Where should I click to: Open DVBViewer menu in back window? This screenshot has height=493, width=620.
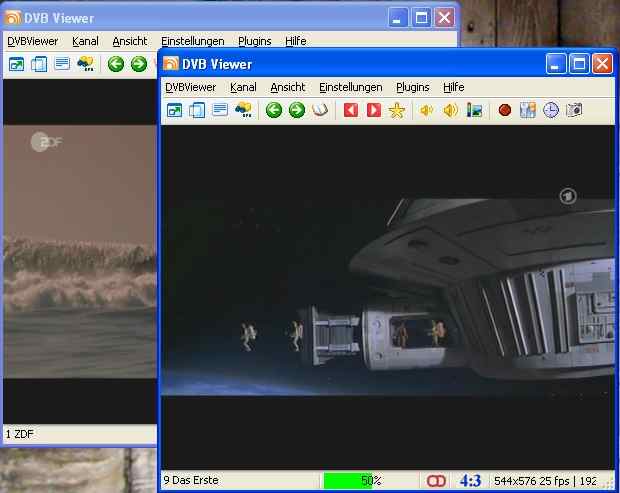[32, 41]
